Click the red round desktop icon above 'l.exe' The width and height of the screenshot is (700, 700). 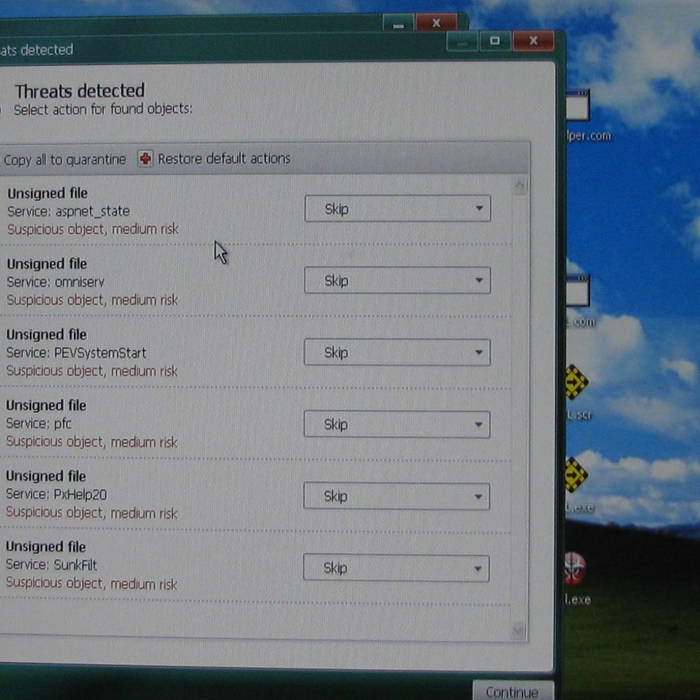click(574, 568)
